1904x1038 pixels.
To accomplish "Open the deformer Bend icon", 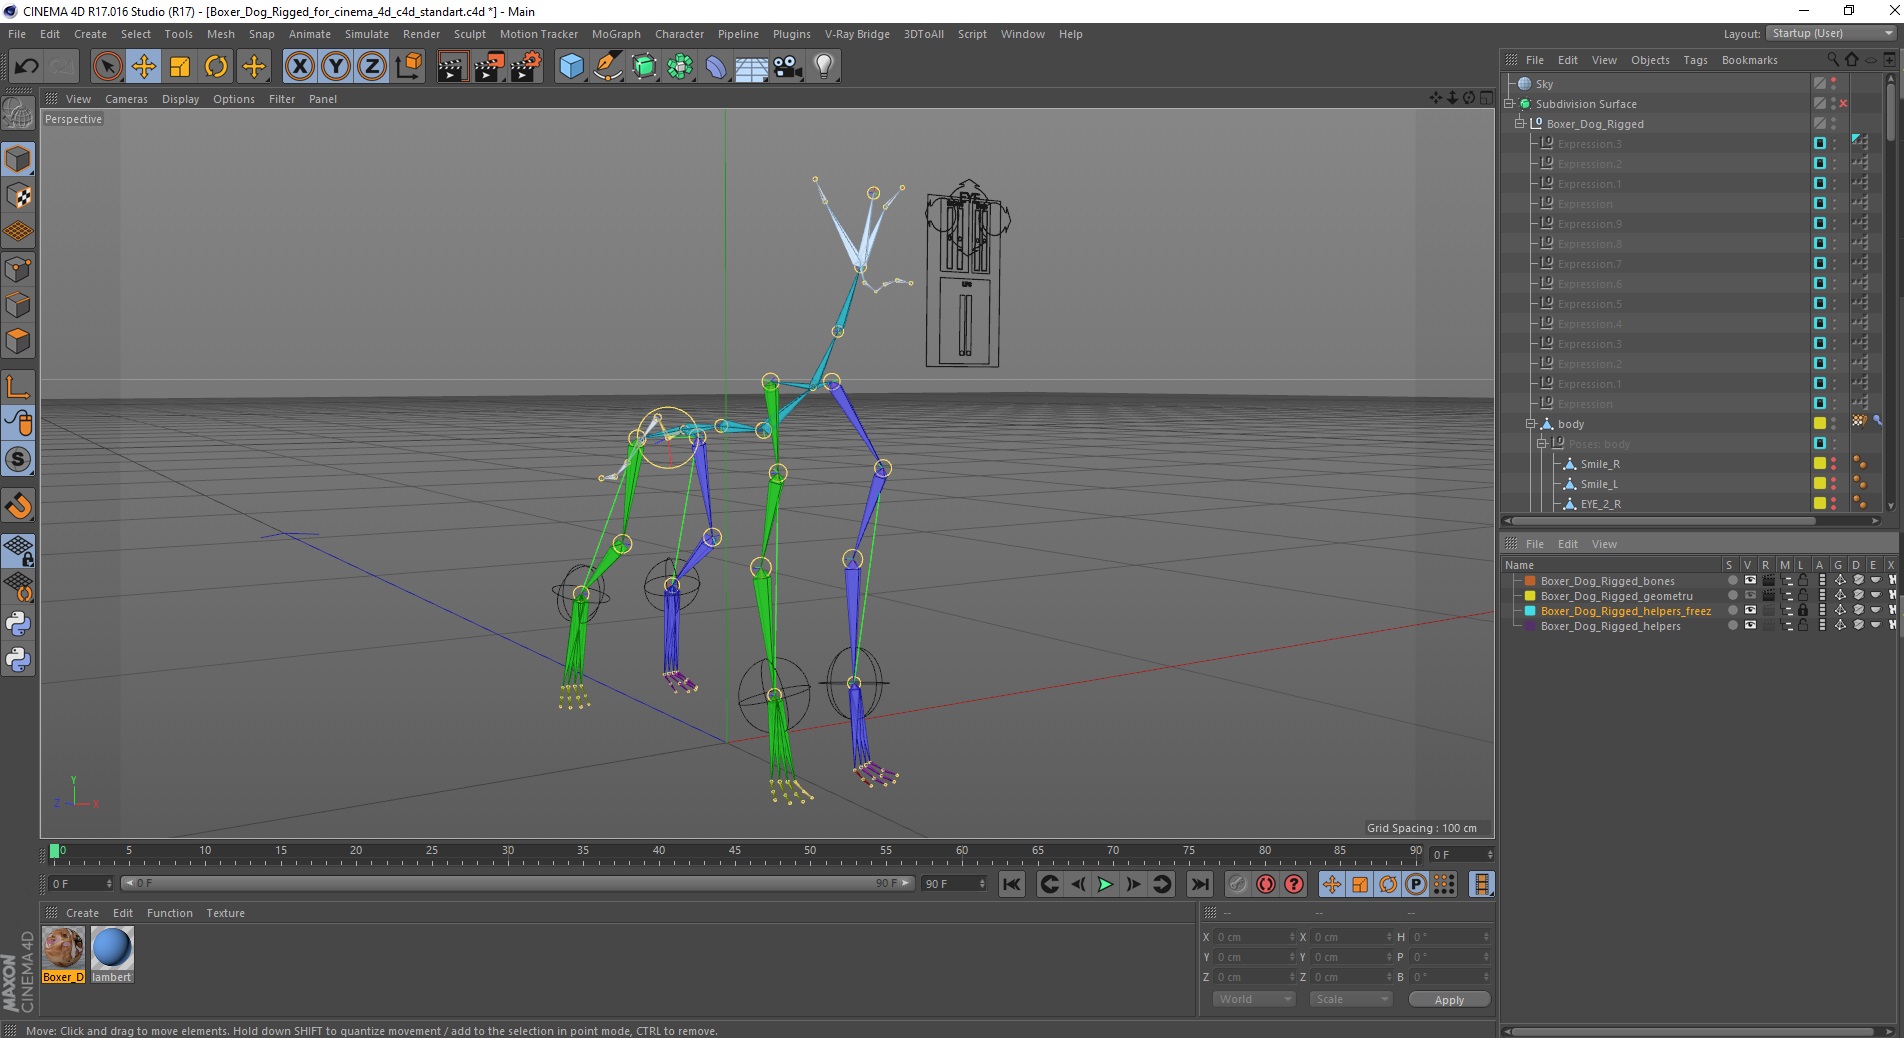I will click(716, 67).
